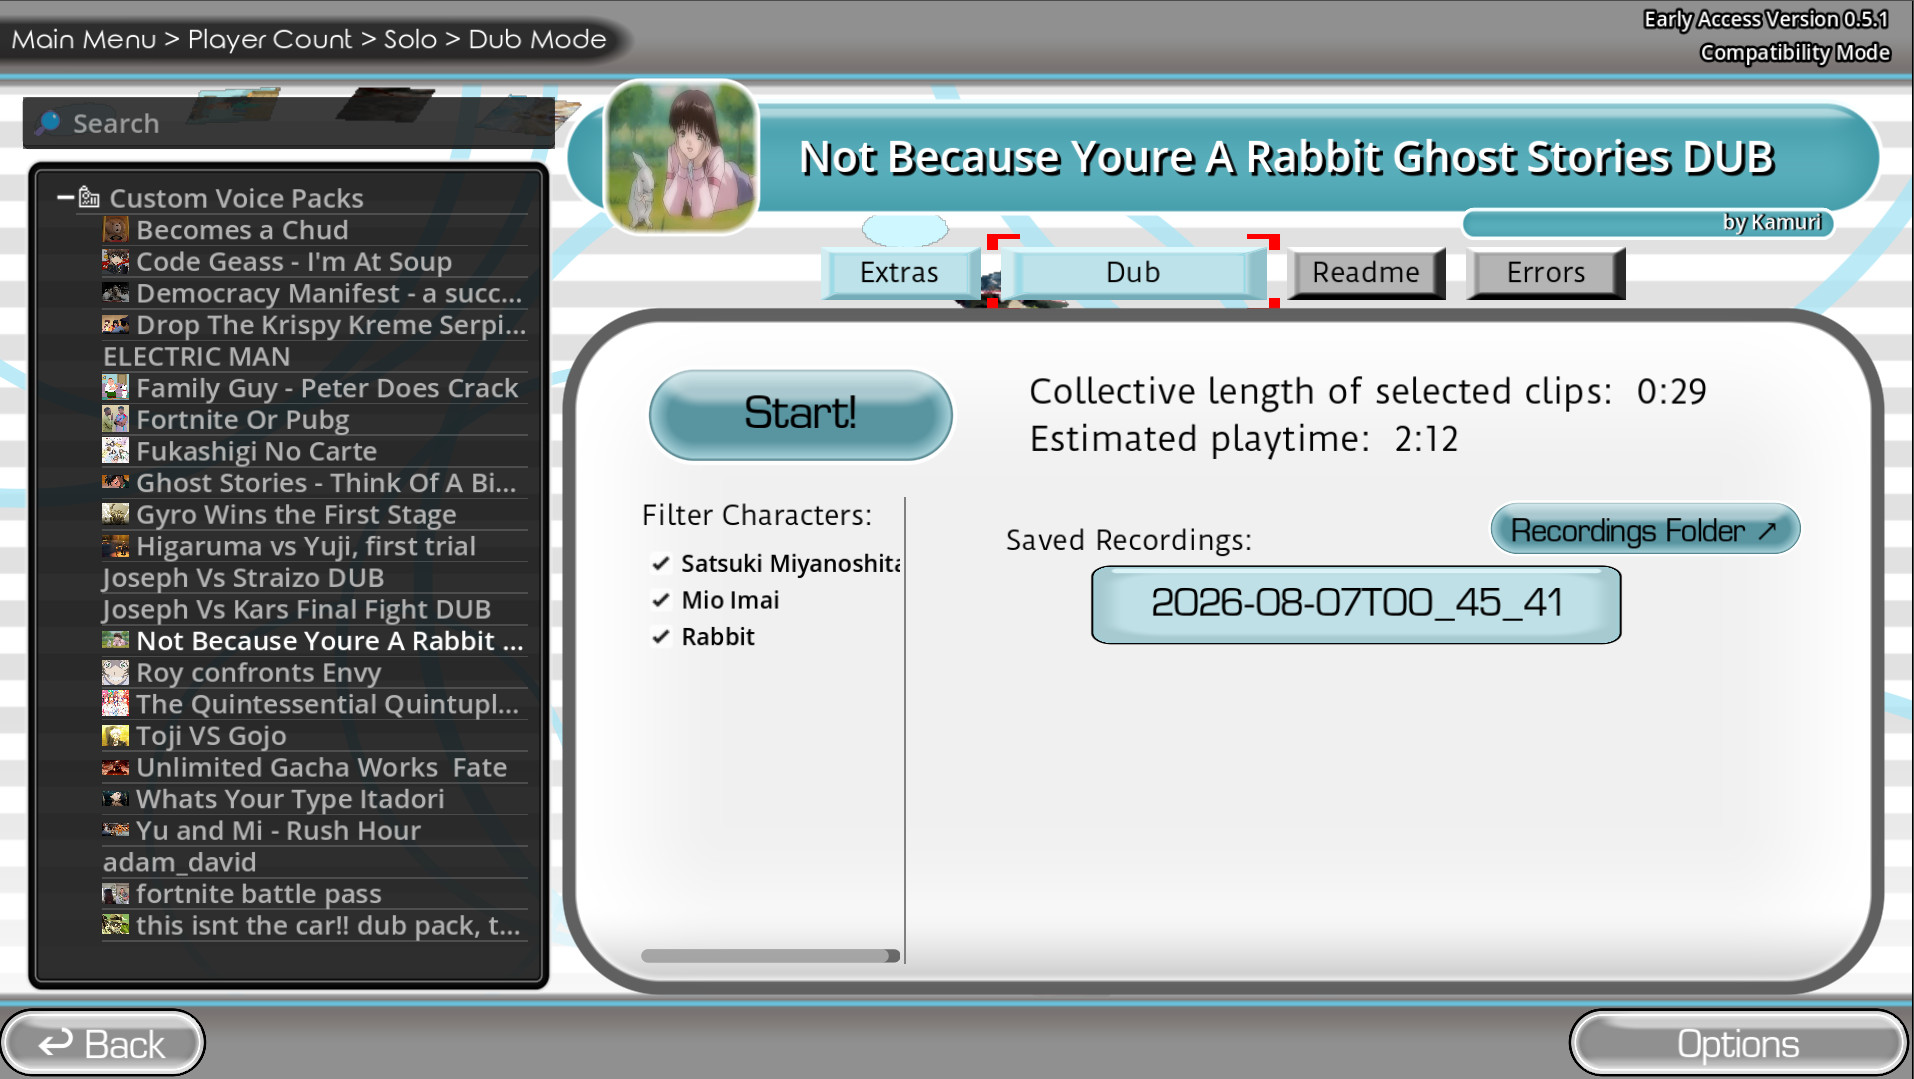Open the Recordings Folder
Image resolution: width=1914 pixels, height=1079 pixels.
pos(1645,530)
